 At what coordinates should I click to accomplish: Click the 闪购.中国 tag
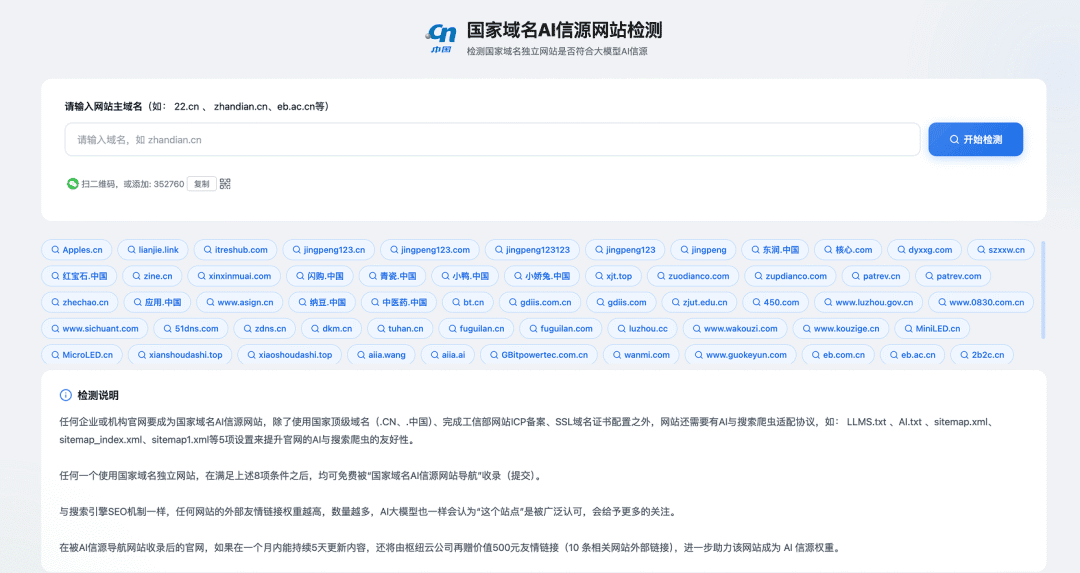320,276
